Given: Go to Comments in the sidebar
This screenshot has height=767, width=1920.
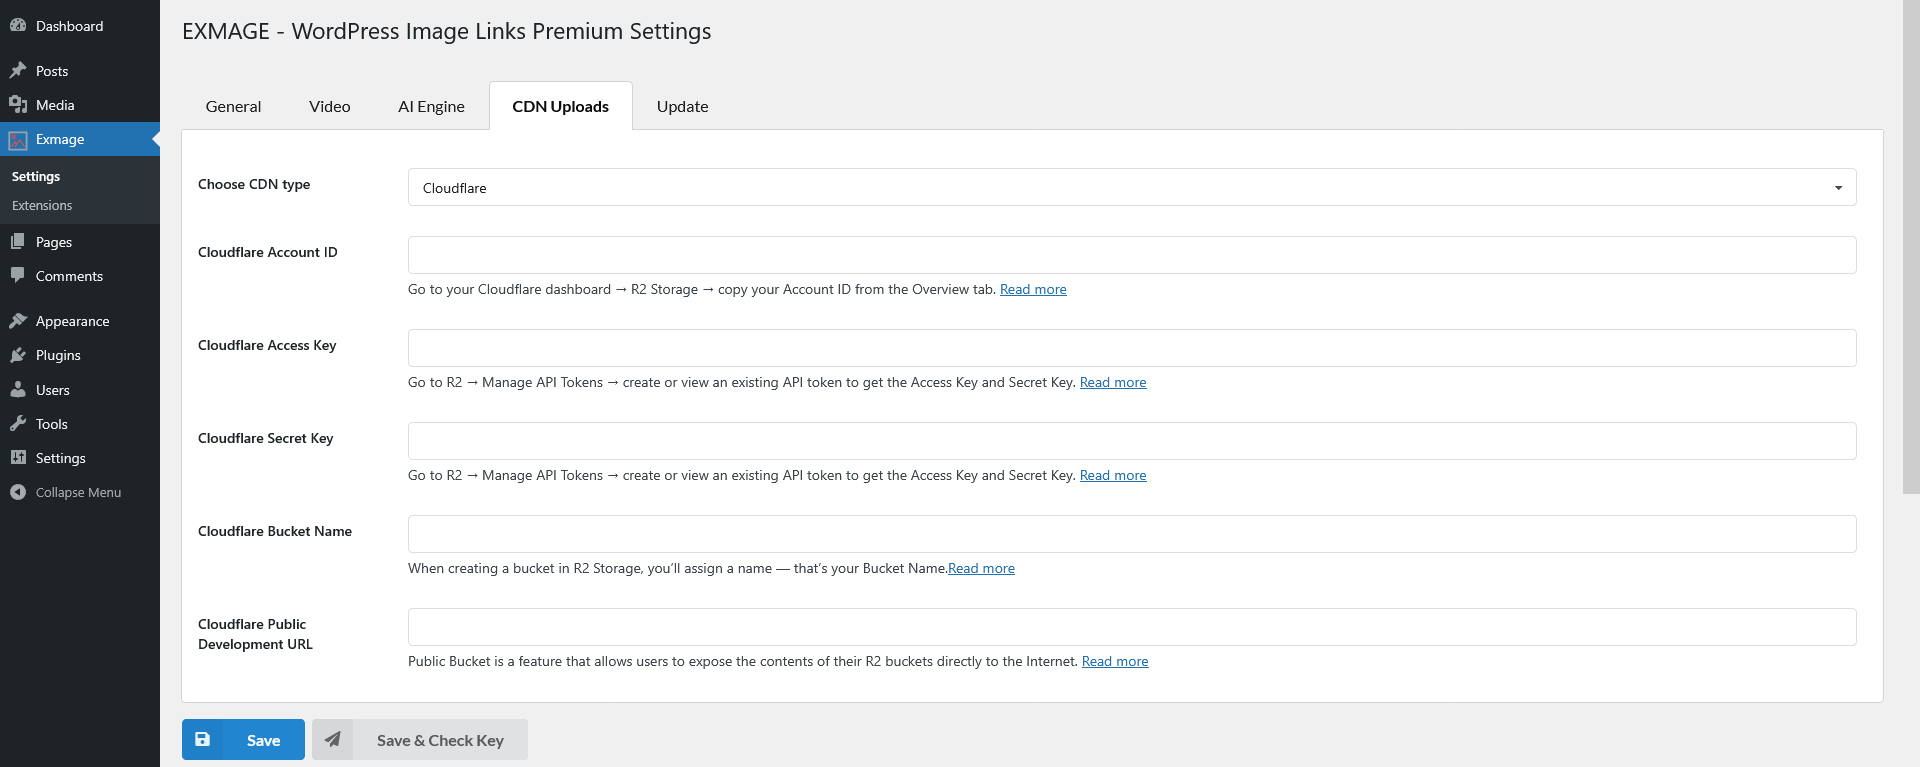Looking at the screenshot, I should [x=80, y=276].
